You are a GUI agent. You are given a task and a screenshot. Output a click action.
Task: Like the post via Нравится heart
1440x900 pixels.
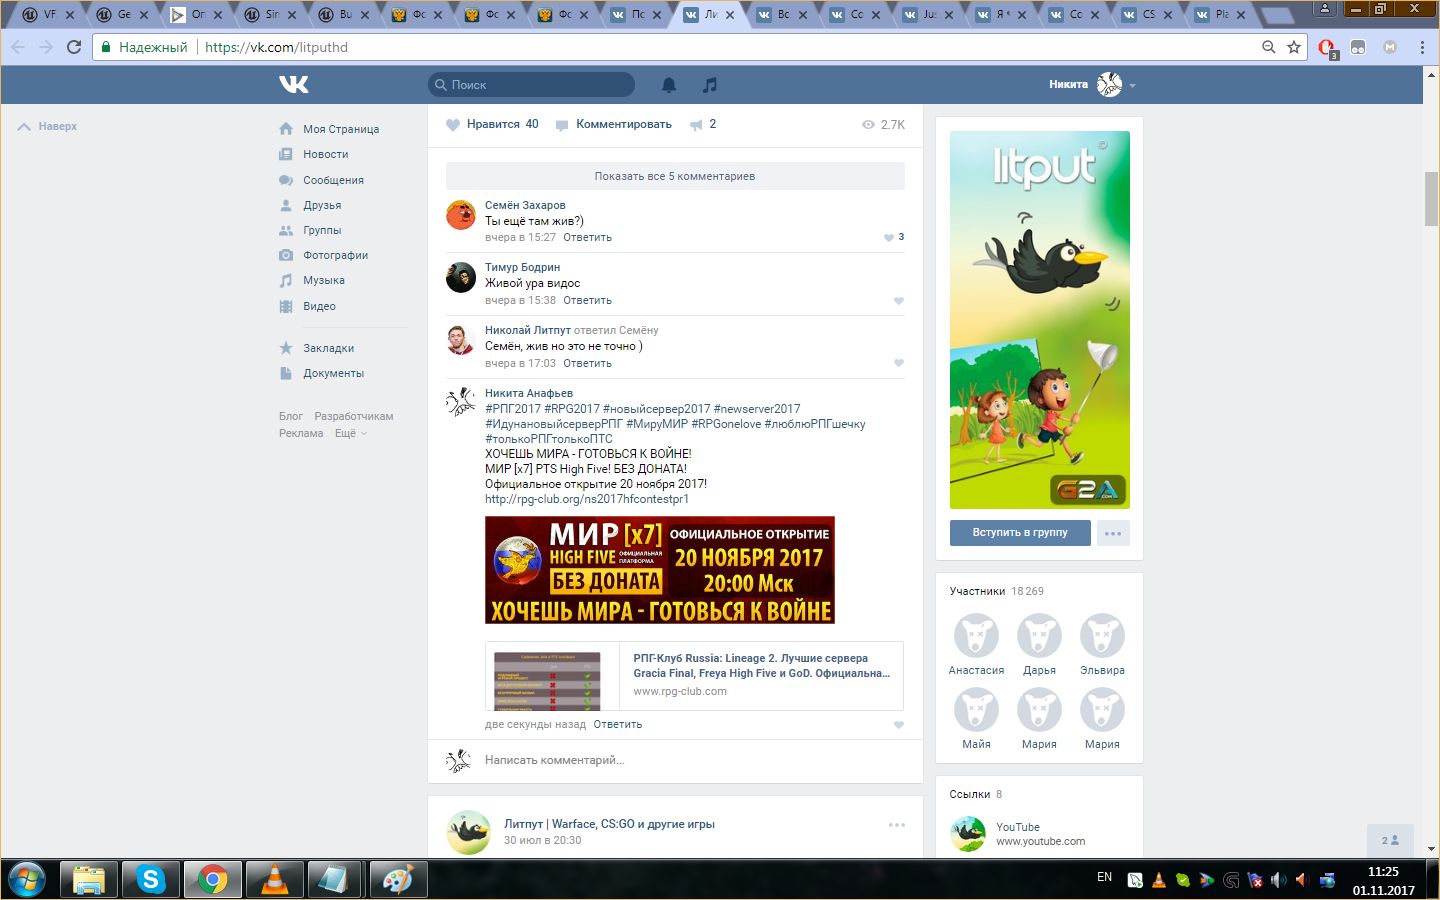pyautogui.click(x=453, y=125)
